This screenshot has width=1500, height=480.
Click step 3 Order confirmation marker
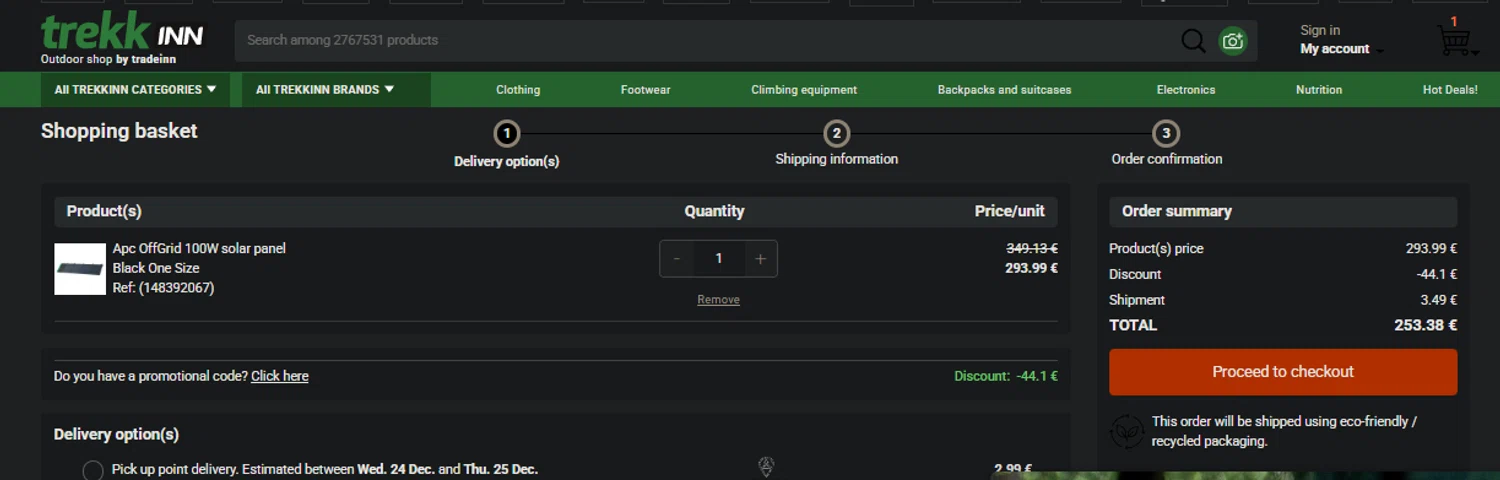coord(1165,133)
